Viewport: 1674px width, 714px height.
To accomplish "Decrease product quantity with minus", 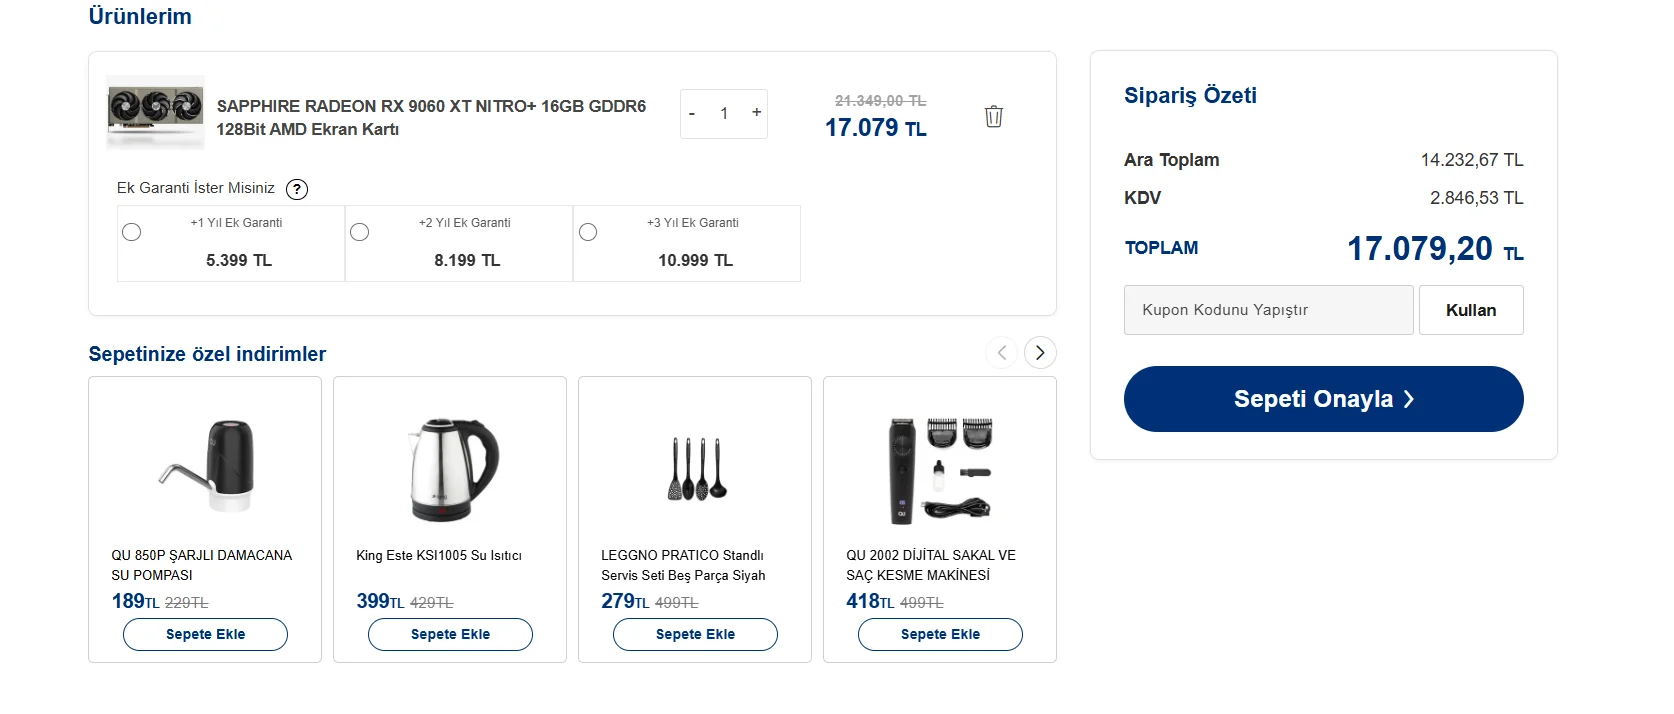I will [x=692, y=113].
